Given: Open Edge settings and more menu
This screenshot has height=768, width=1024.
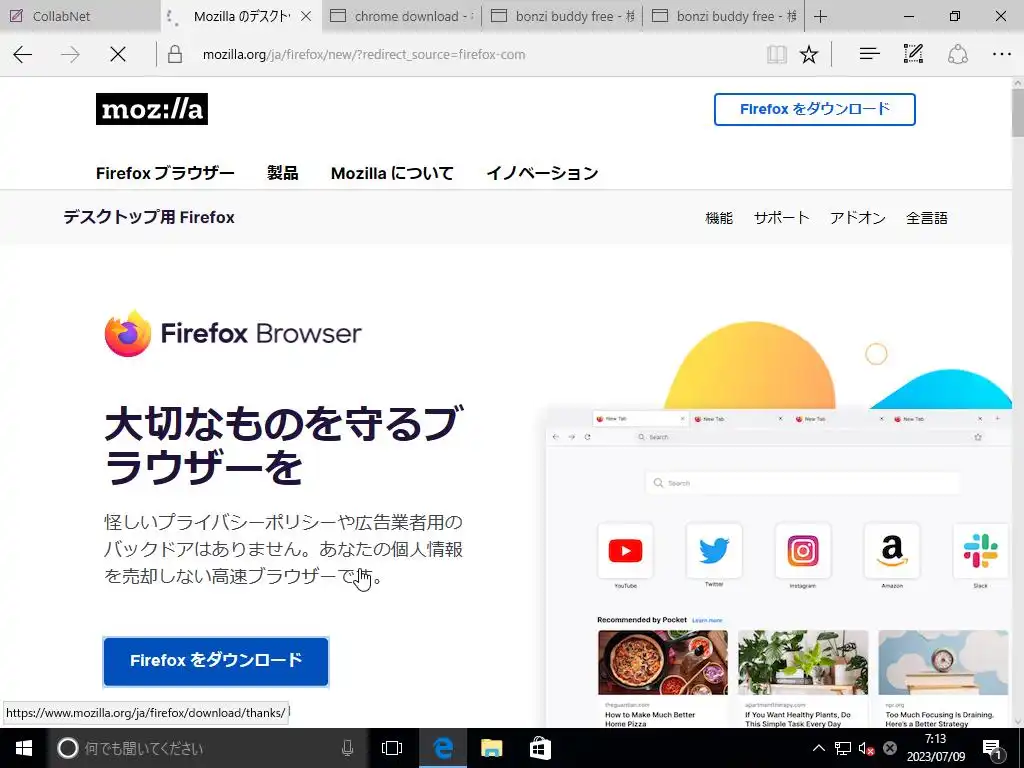Looking at the screenshot, I should 1002,54.
